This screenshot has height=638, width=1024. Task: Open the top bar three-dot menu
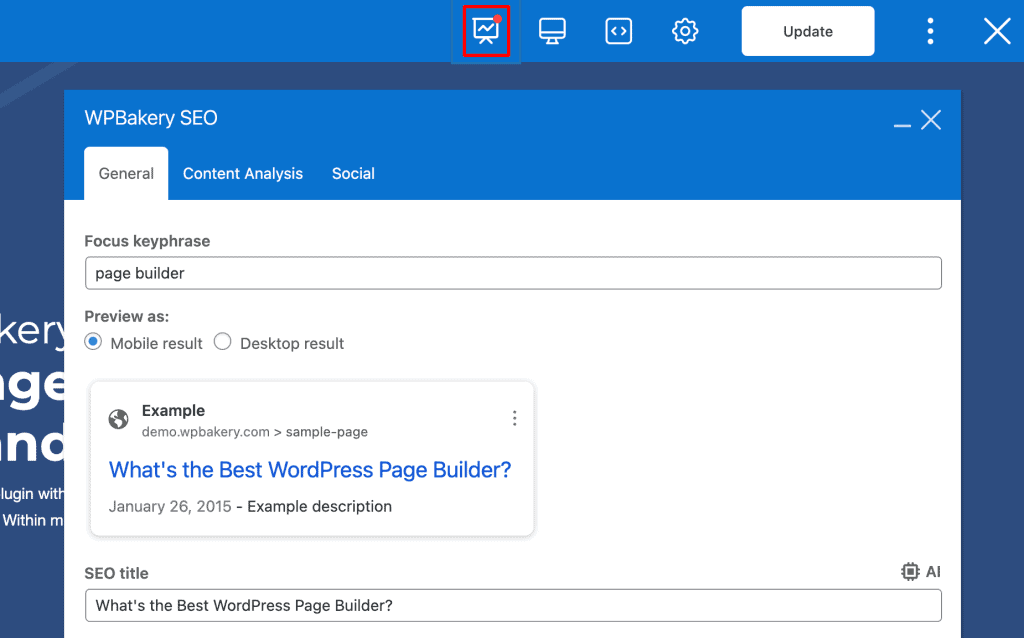(931, 31)
